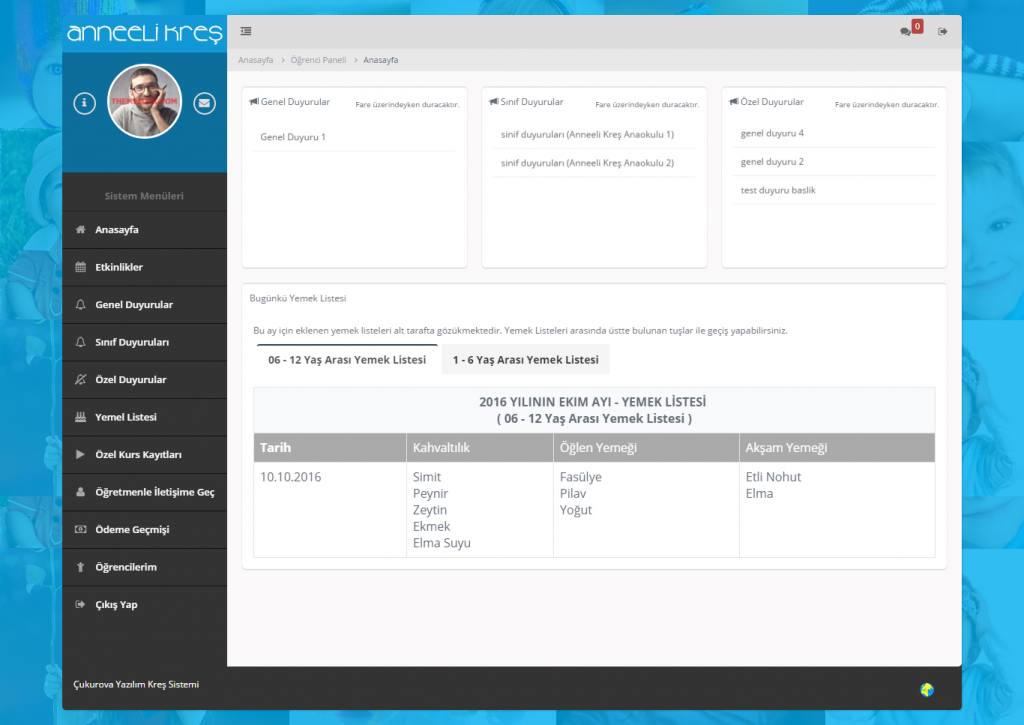Click the info icon beside profile photo
The width and height of the screenshot is (1024, 725).
click(86, 102)
